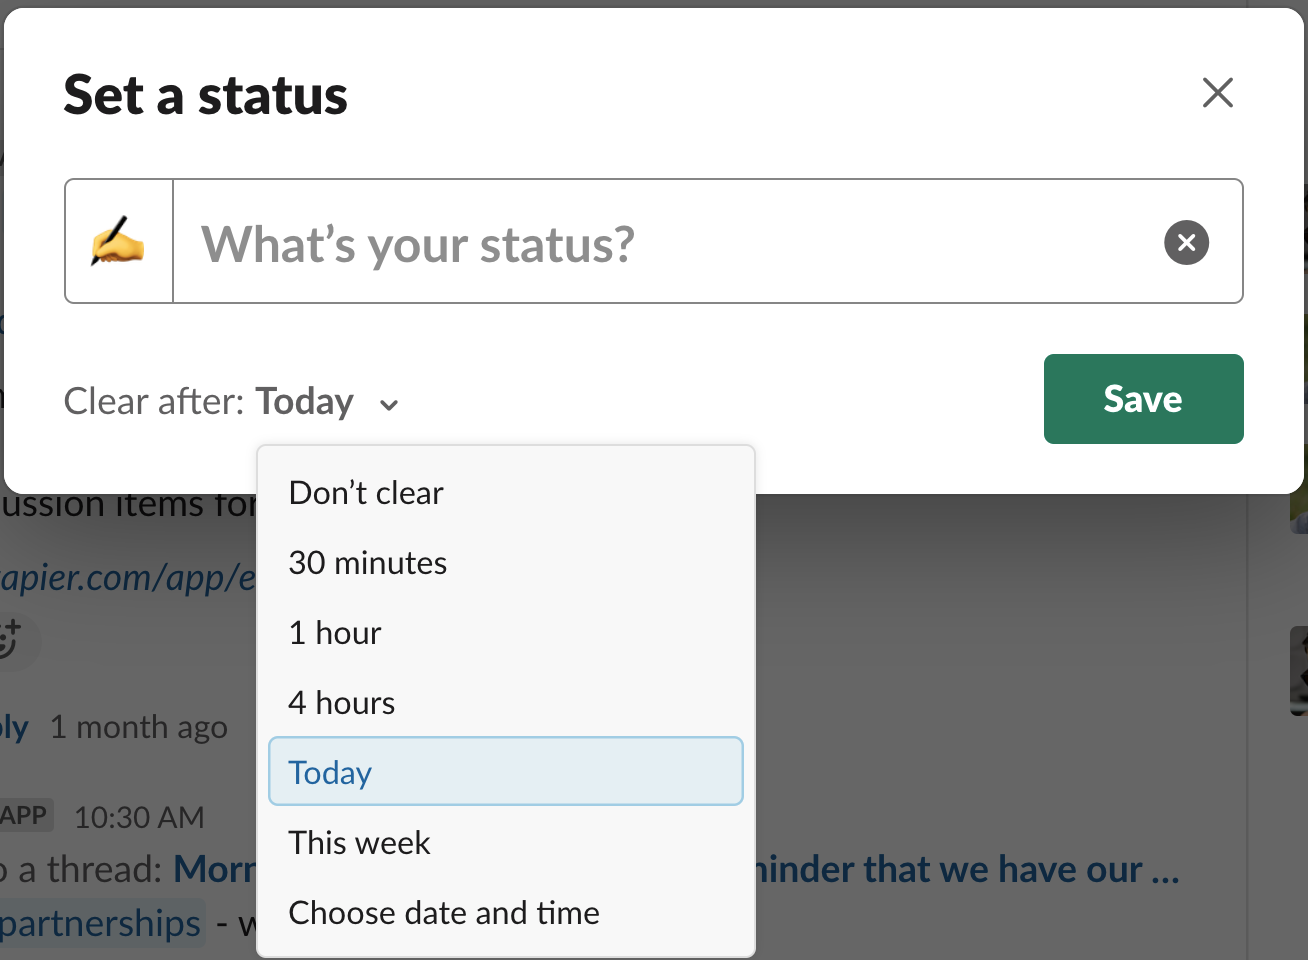This screenshot has width=1308, height=960.
Task: Choose "Don't clear" from the menu
Action: [x=366, y=493]
